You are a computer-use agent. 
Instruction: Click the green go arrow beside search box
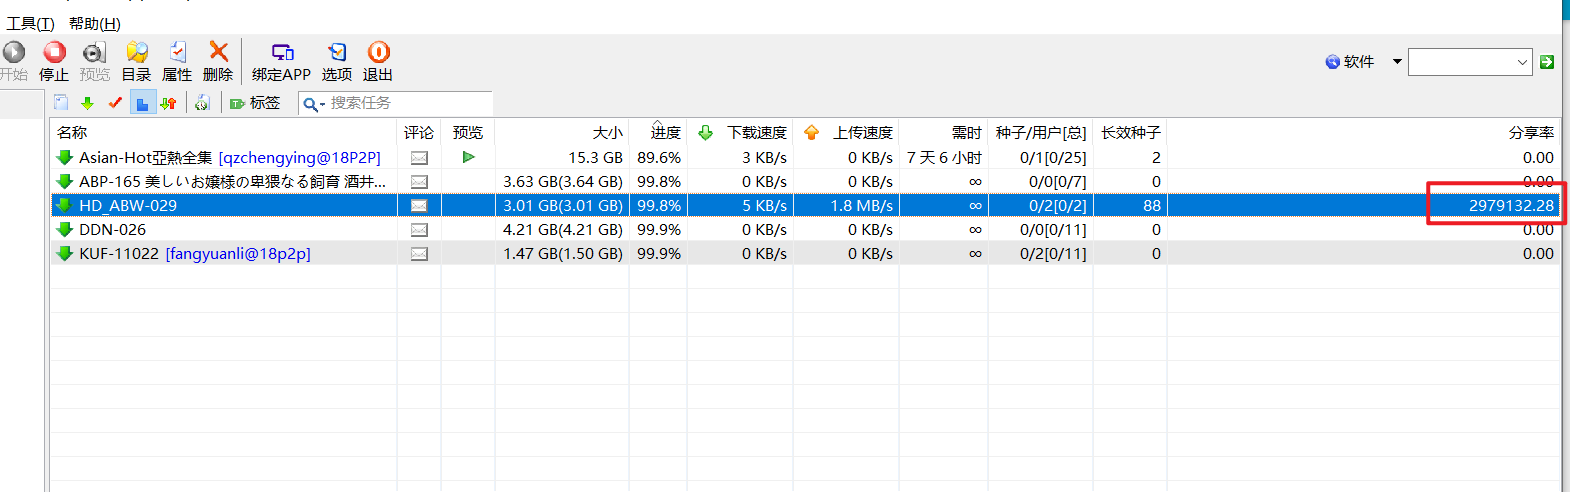(1547, 62)
